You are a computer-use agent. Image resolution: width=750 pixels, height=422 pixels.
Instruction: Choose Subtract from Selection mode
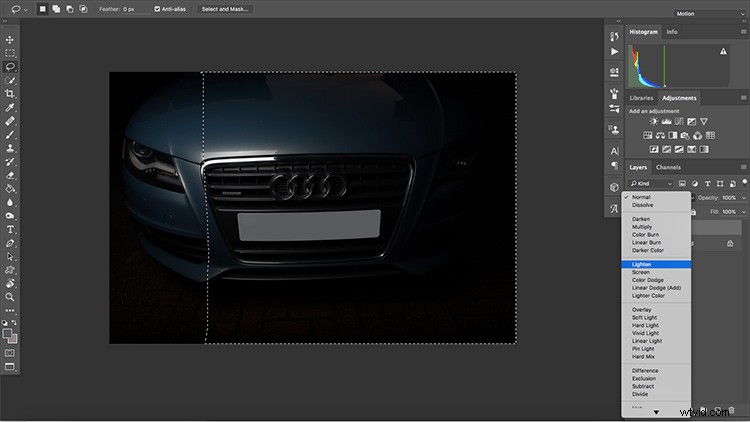click(69, 9)
